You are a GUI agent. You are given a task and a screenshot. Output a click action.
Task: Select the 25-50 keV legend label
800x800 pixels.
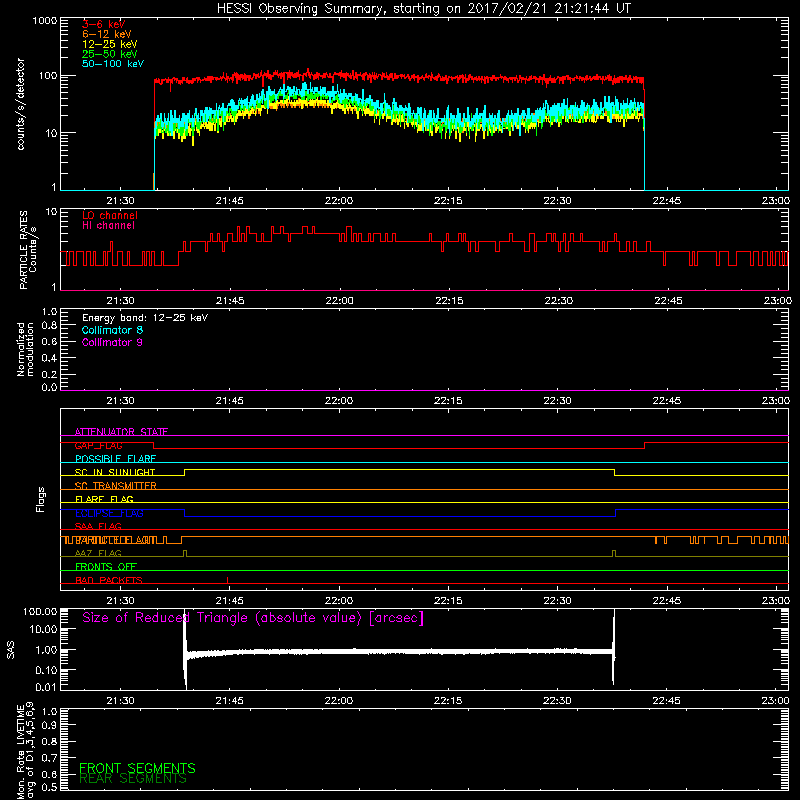[110, 54]
